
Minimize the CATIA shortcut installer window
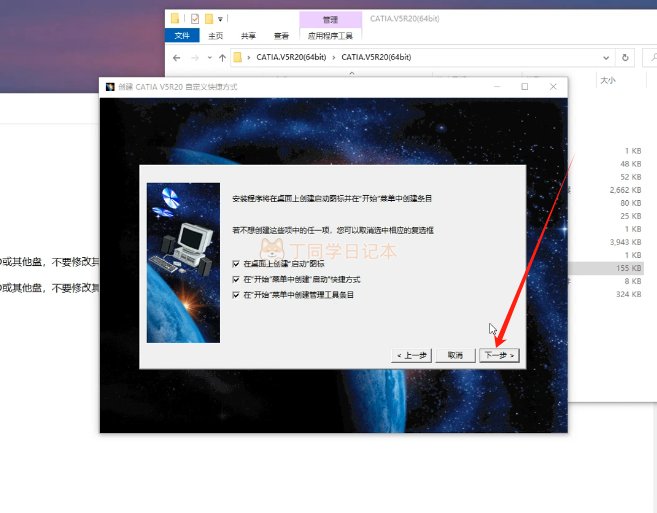point(497,86)
